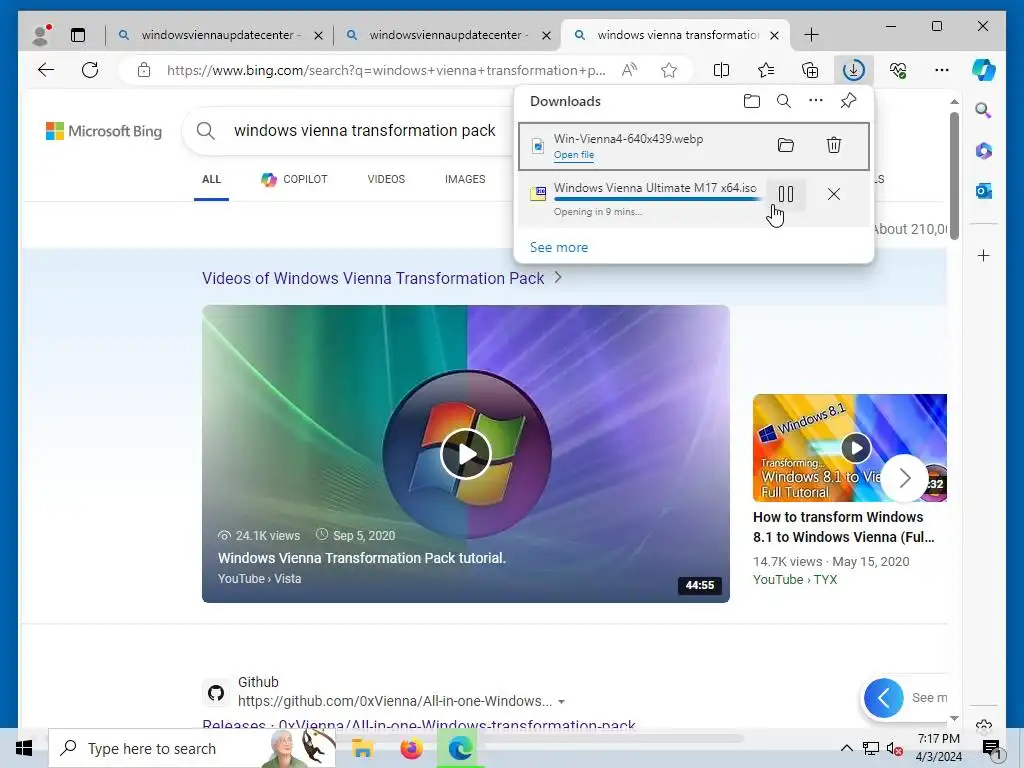
Task: Turn on Read aloud icon
Action: coord(629,70)
